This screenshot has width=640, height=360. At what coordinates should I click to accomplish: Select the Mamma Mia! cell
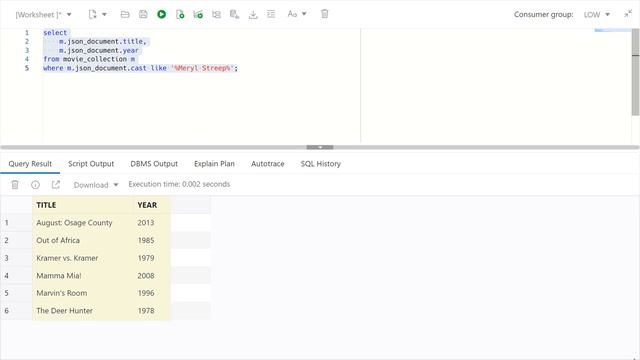(x=83, y=276)
